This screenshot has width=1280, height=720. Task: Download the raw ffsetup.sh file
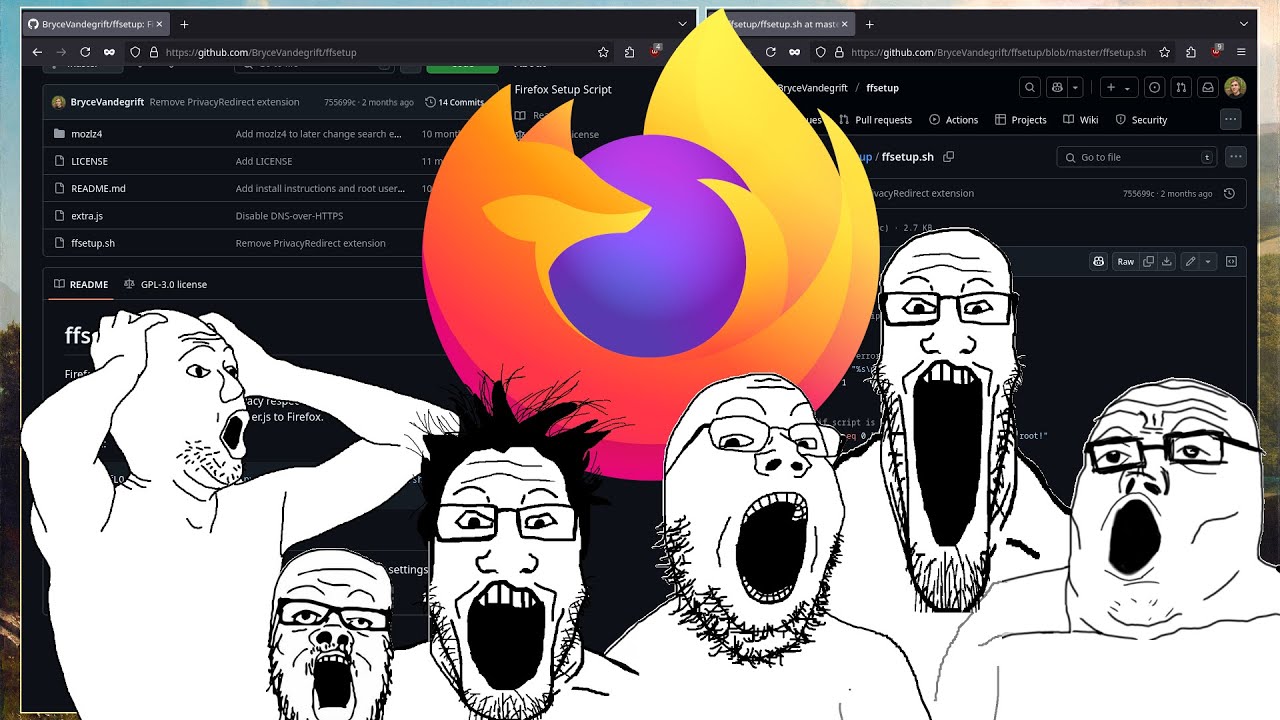click(1166, 261)
